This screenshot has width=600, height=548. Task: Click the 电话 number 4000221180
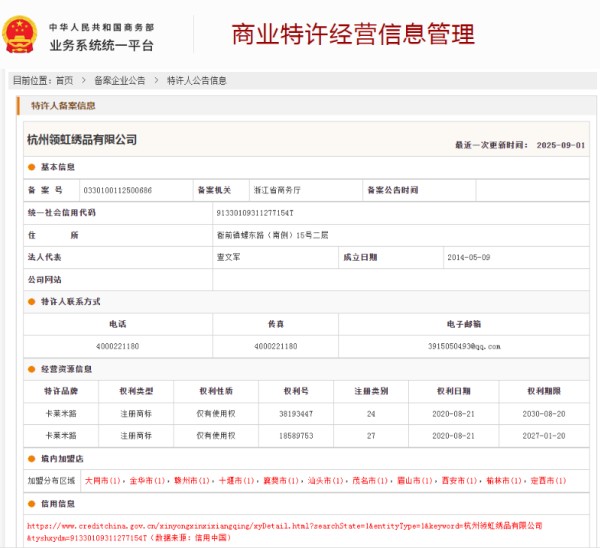(x=117, y=346)
